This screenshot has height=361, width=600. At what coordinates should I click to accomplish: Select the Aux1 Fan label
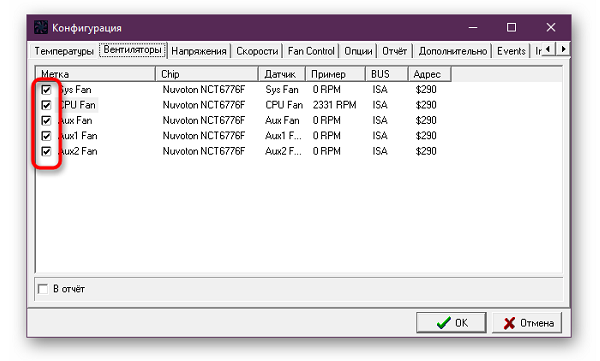78,136
